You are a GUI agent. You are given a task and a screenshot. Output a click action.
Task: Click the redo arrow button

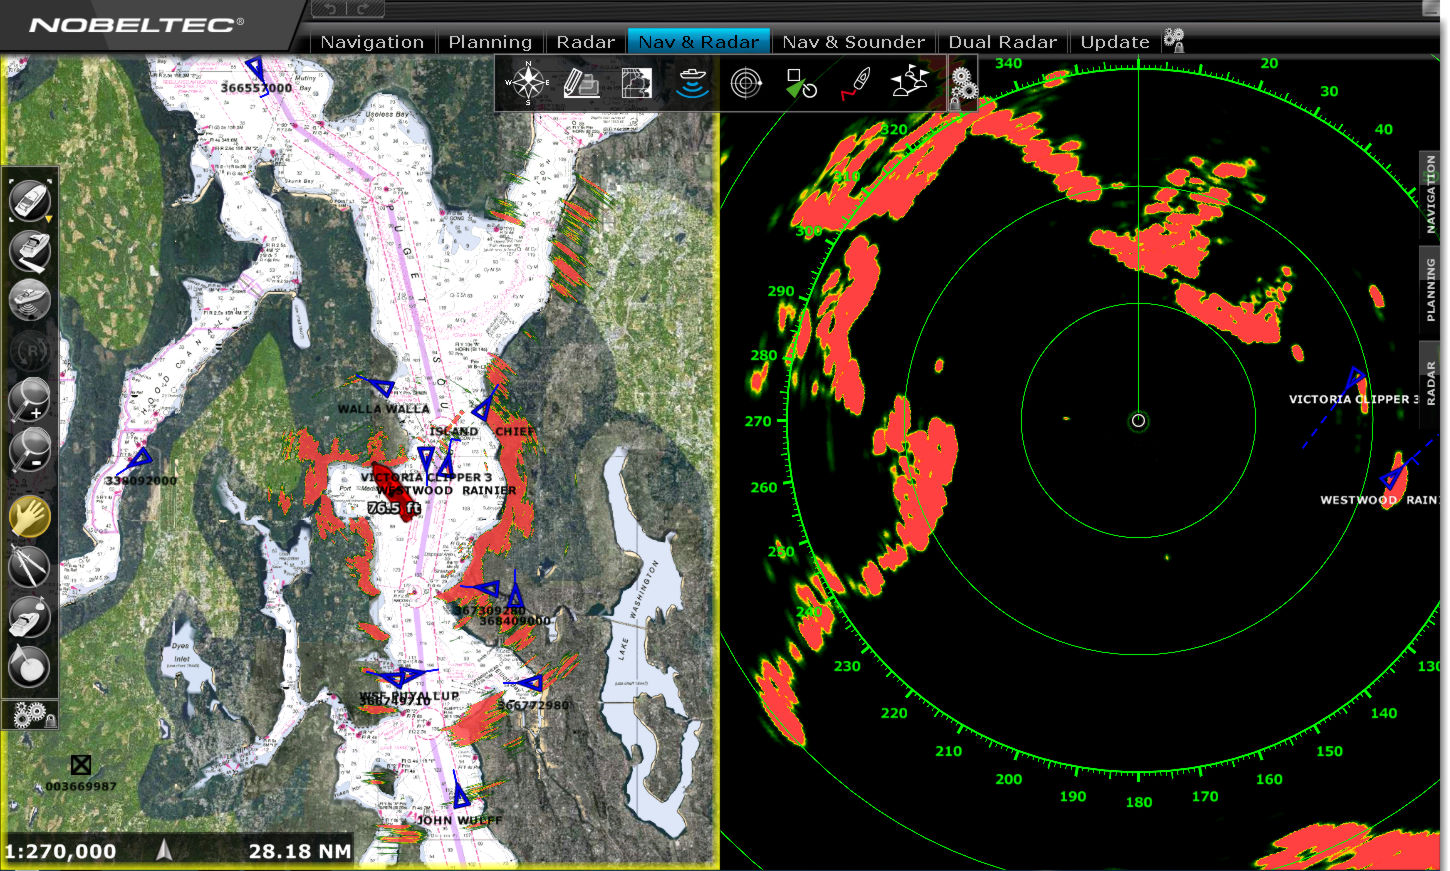click(365, 9)
